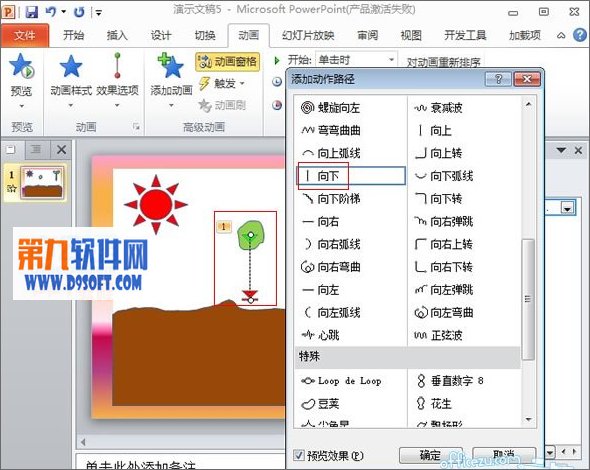590x470 pixels.
Task: Switch to outline tab in left pane
Action: click(x=36, y=150)
